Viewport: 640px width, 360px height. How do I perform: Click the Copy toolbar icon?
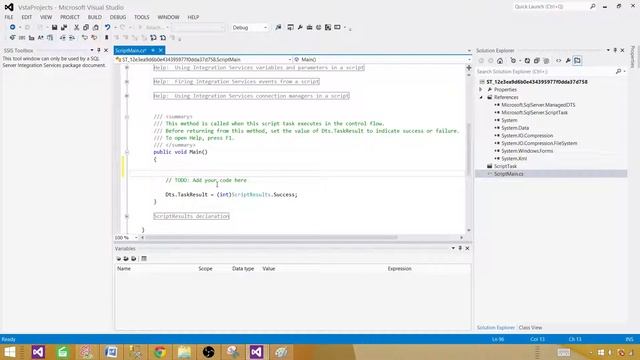point(86,27)
